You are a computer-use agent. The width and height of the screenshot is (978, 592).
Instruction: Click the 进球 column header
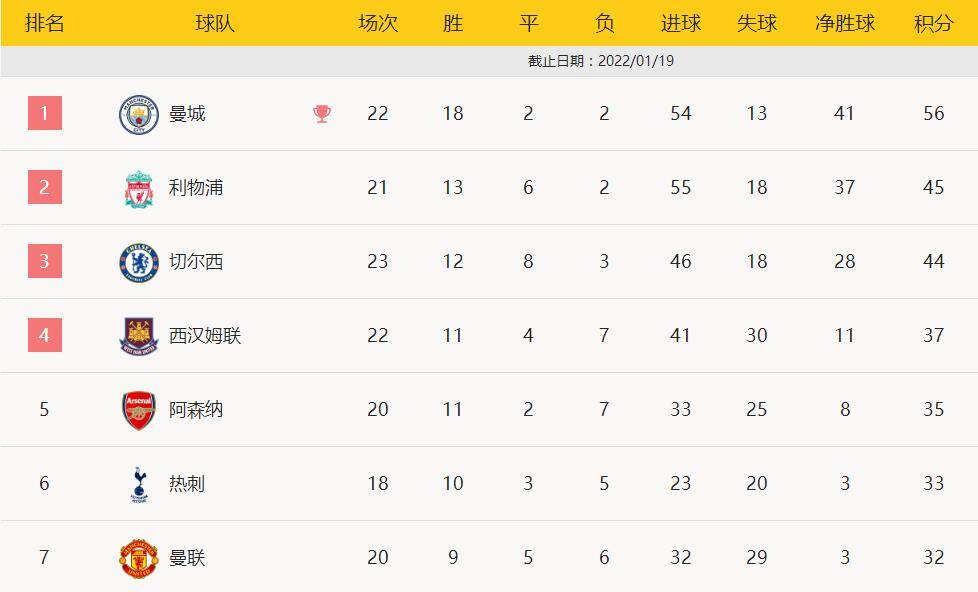click(681, 23)
